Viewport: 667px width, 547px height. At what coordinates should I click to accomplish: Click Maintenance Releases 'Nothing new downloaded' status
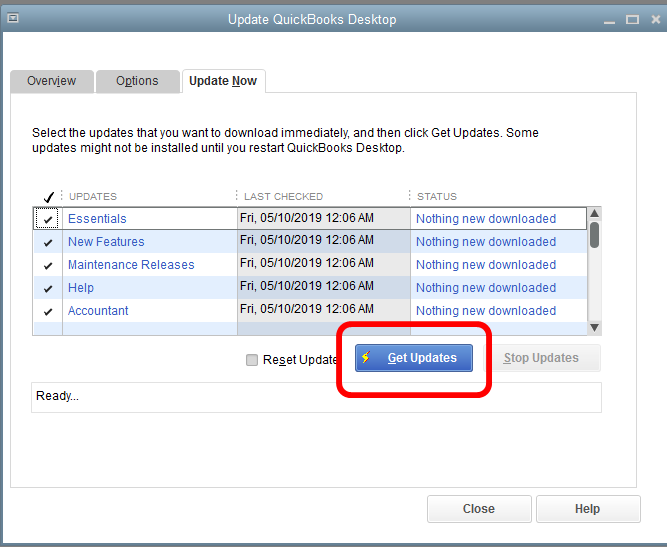(486, 265)
